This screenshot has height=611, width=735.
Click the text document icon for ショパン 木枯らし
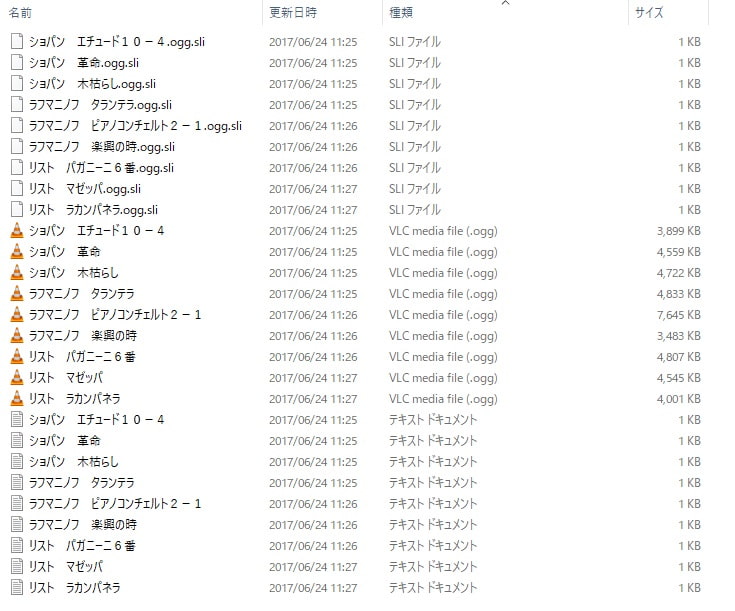17,461
